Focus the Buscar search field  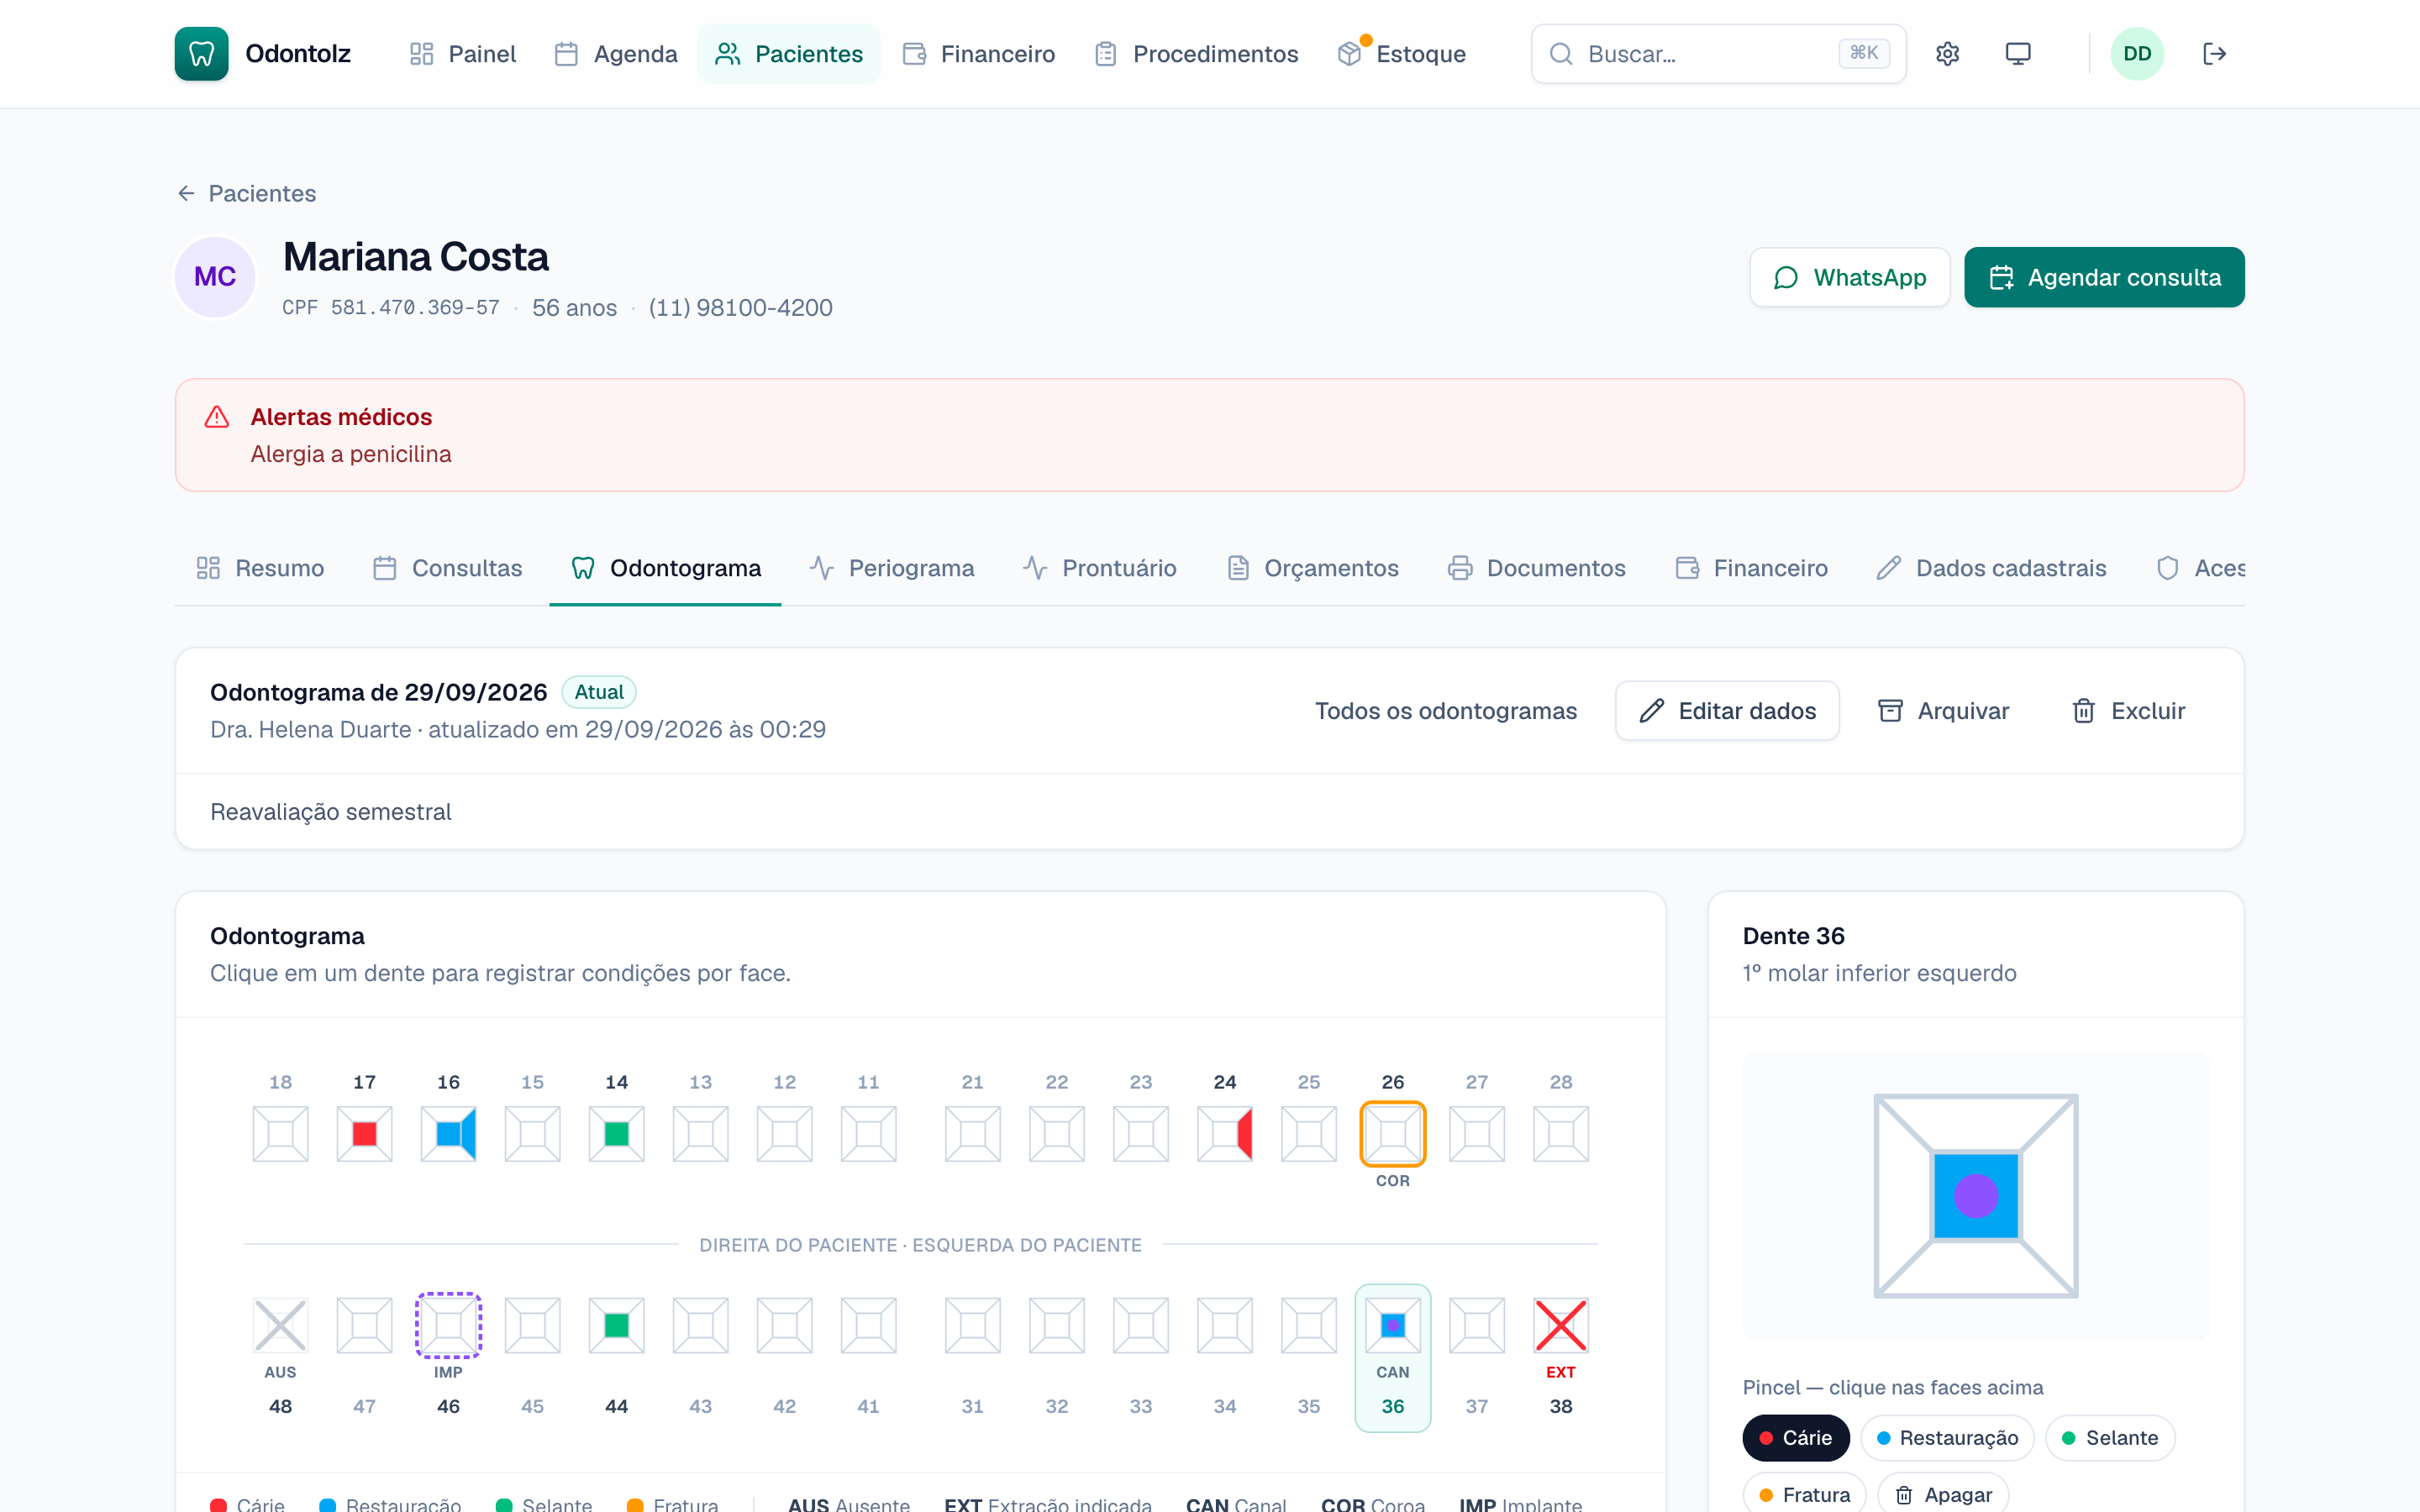pos(1718,54)
